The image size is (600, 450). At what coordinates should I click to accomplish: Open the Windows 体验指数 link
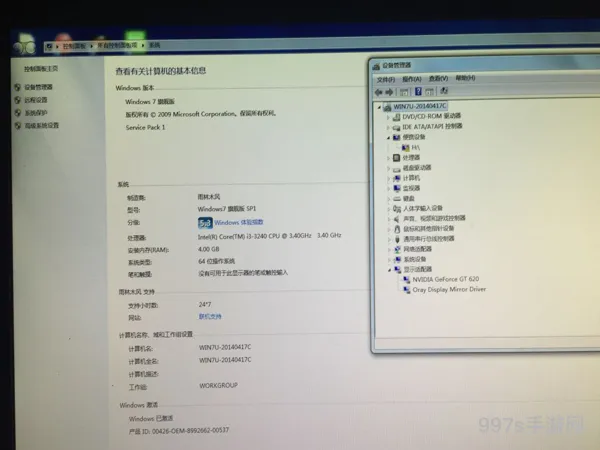(x=239, y=222)
